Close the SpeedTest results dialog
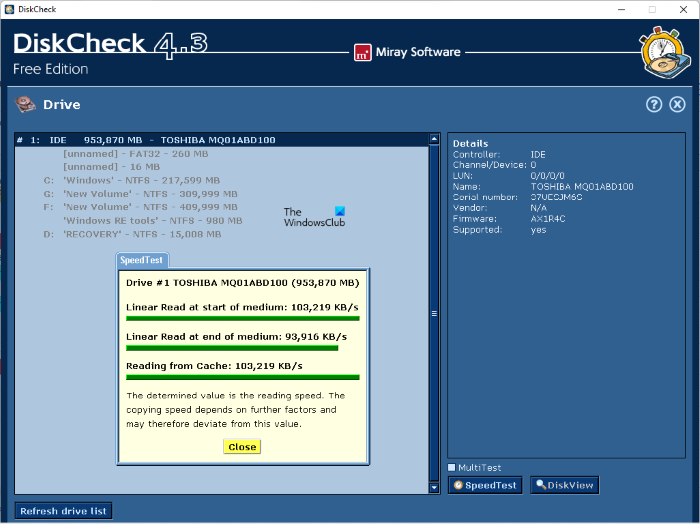Image resolution: width=700 pixels, height=524 pixels. pos(242,447)
